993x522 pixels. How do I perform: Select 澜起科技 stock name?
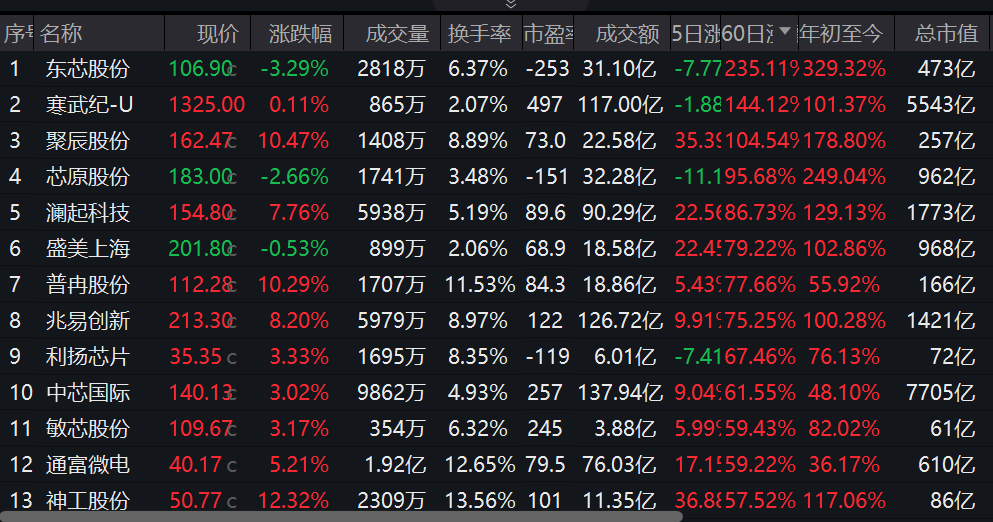(x=88, y=213)
